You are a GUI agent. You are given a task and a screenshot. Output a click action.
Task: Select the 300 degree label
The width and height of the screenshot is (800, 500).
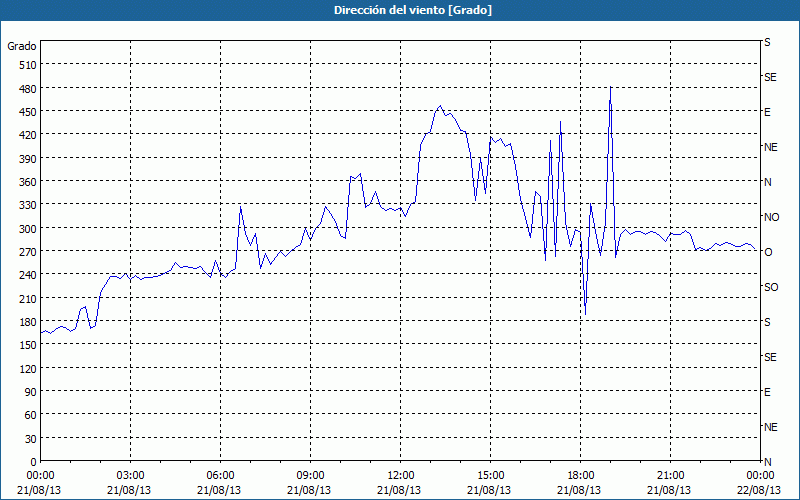pyautogui.click(x=28, y=229)
